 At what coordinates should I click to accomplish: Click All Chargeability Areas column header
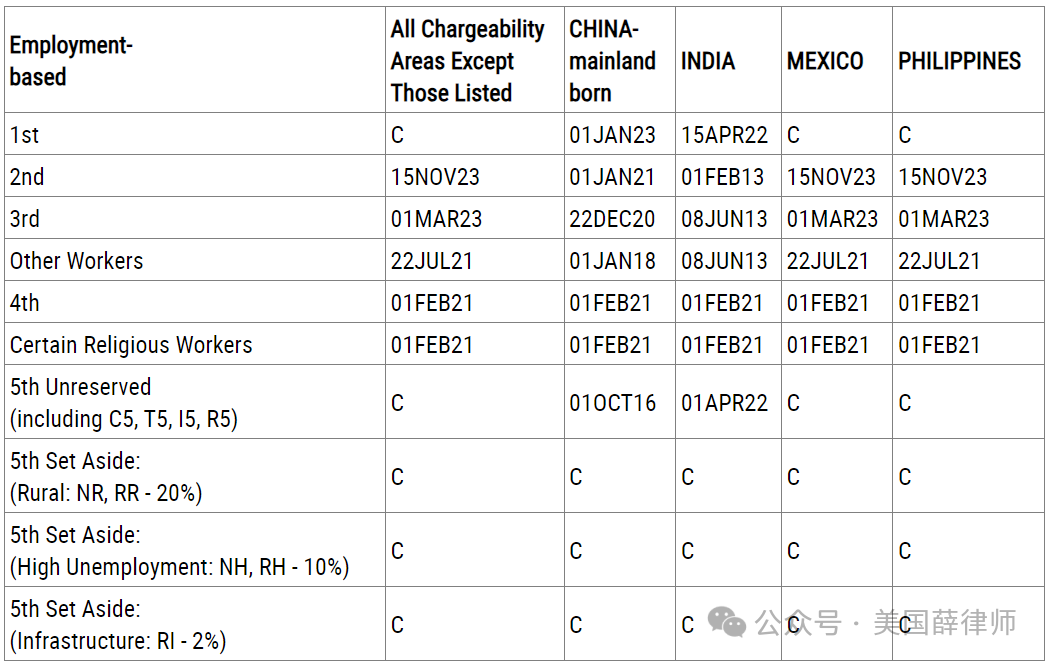click(467, 61)
